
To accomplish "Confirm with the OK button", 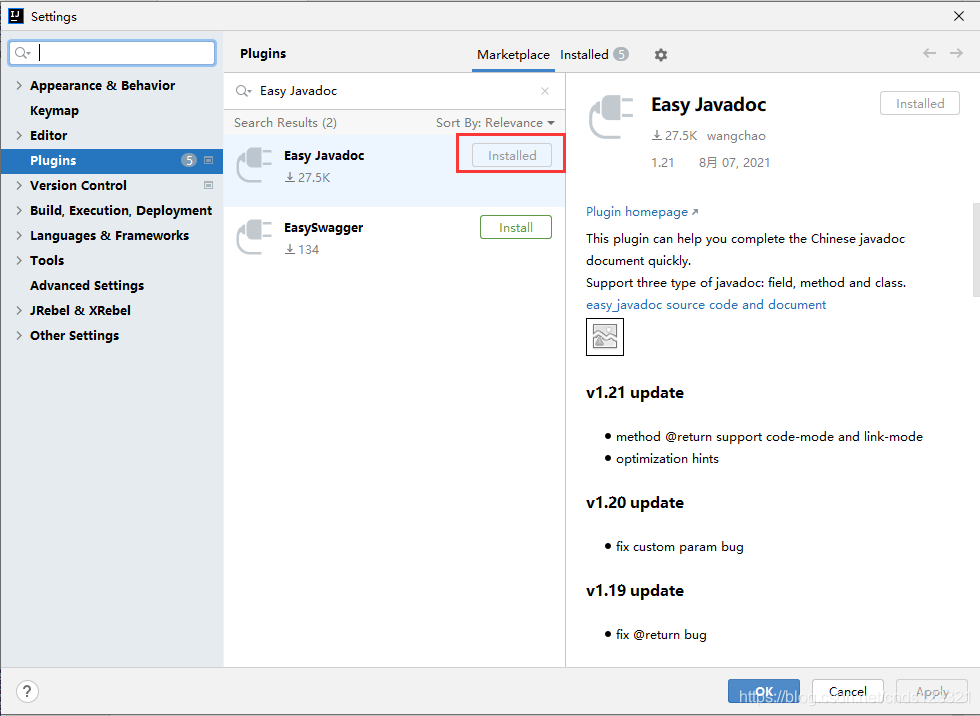I will pyautogui.click(x=764, y=691).
